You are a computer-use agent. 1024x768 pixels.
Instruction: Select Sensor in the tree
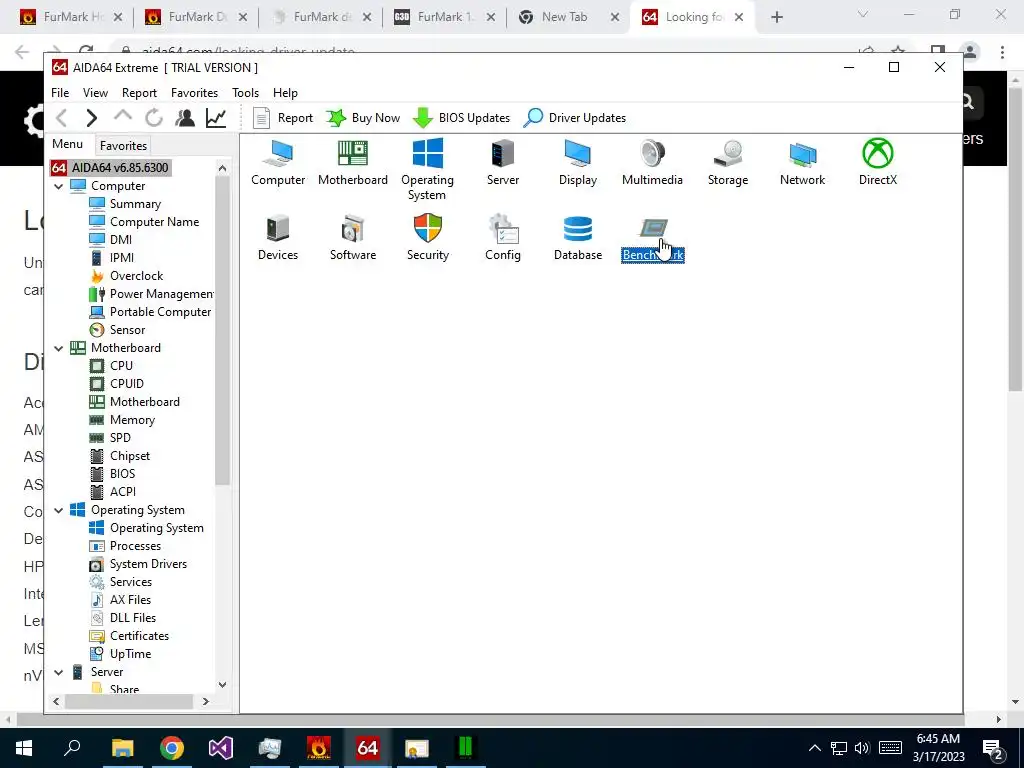point(117,330)
